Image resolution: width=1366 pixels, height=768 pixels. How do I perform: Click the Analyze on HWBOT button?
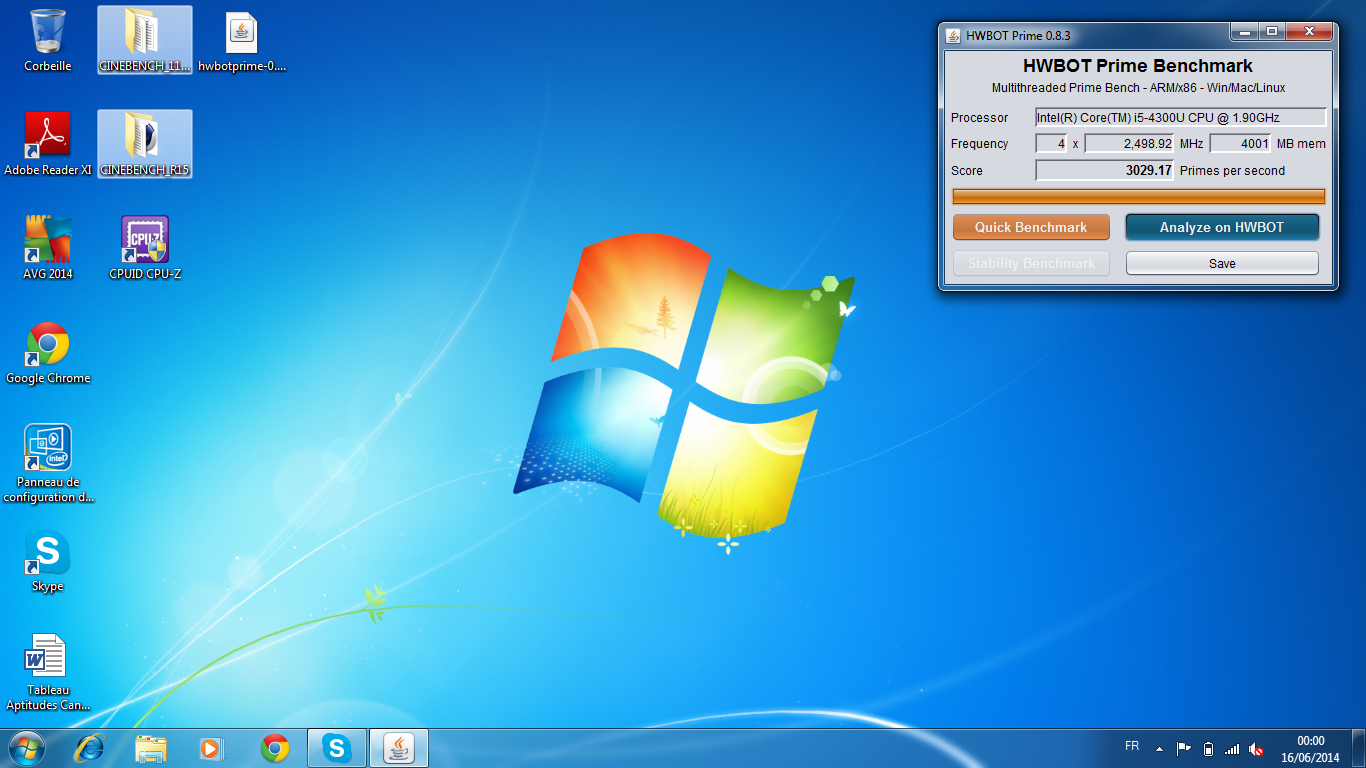pyautogui.click(x=1222, y=227)
